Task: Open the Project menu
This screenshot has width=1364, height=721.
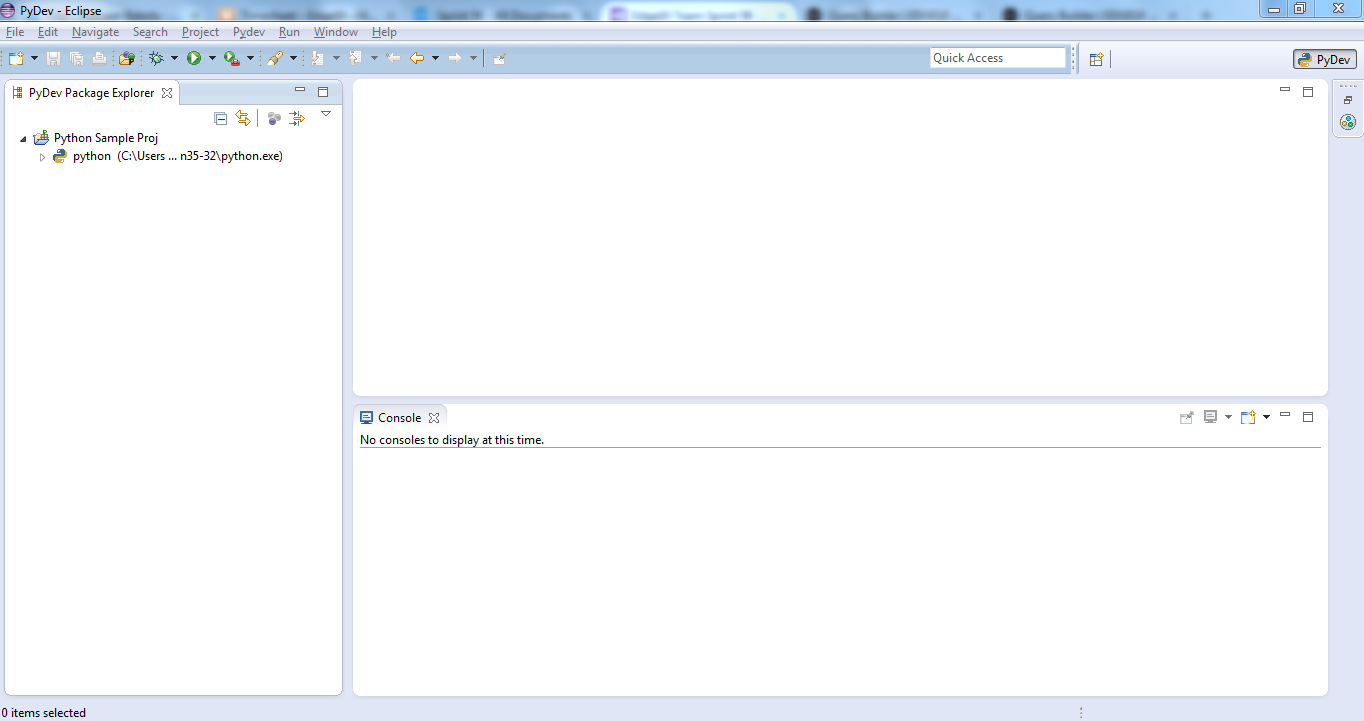Action: [201, 32]
